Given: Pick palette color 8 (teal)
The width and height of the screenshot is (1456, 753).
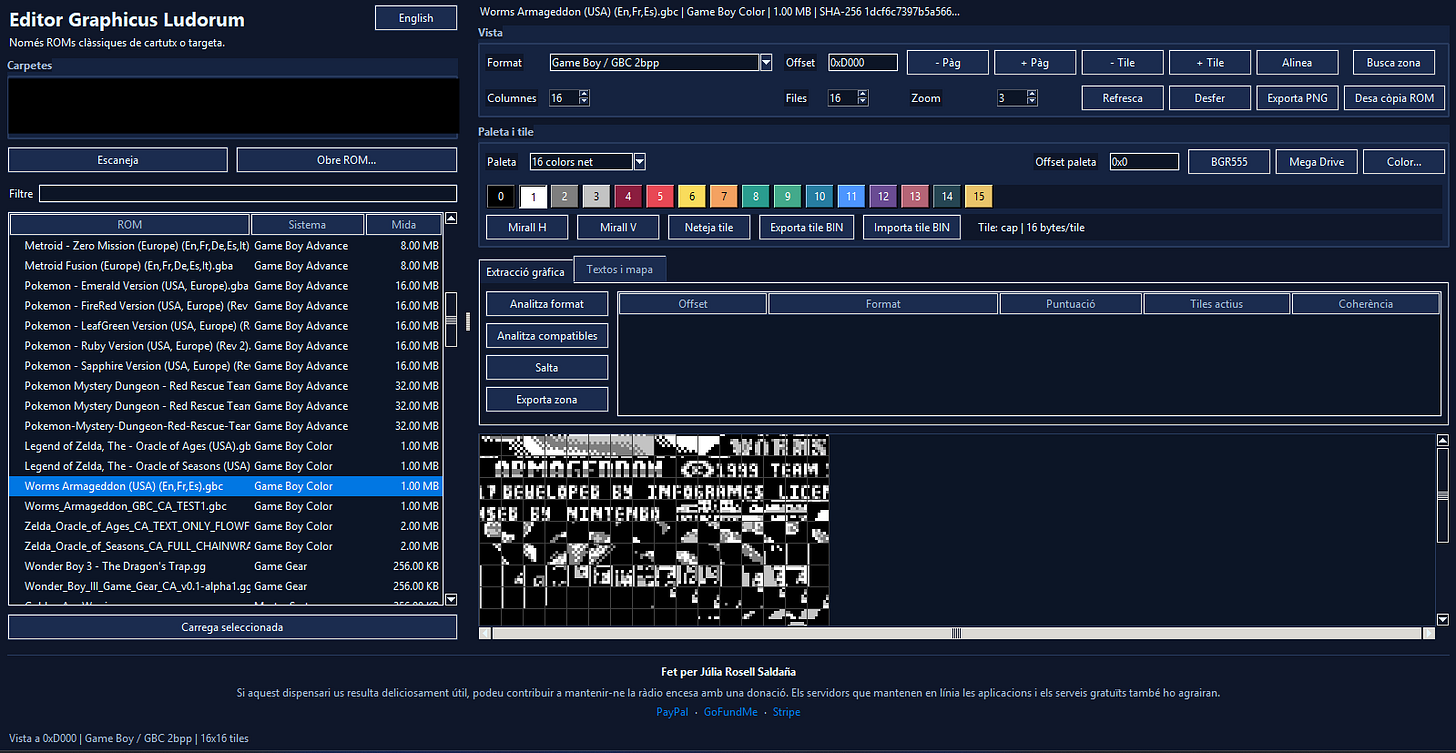Looking at the screenshot, I should [756, 196].
